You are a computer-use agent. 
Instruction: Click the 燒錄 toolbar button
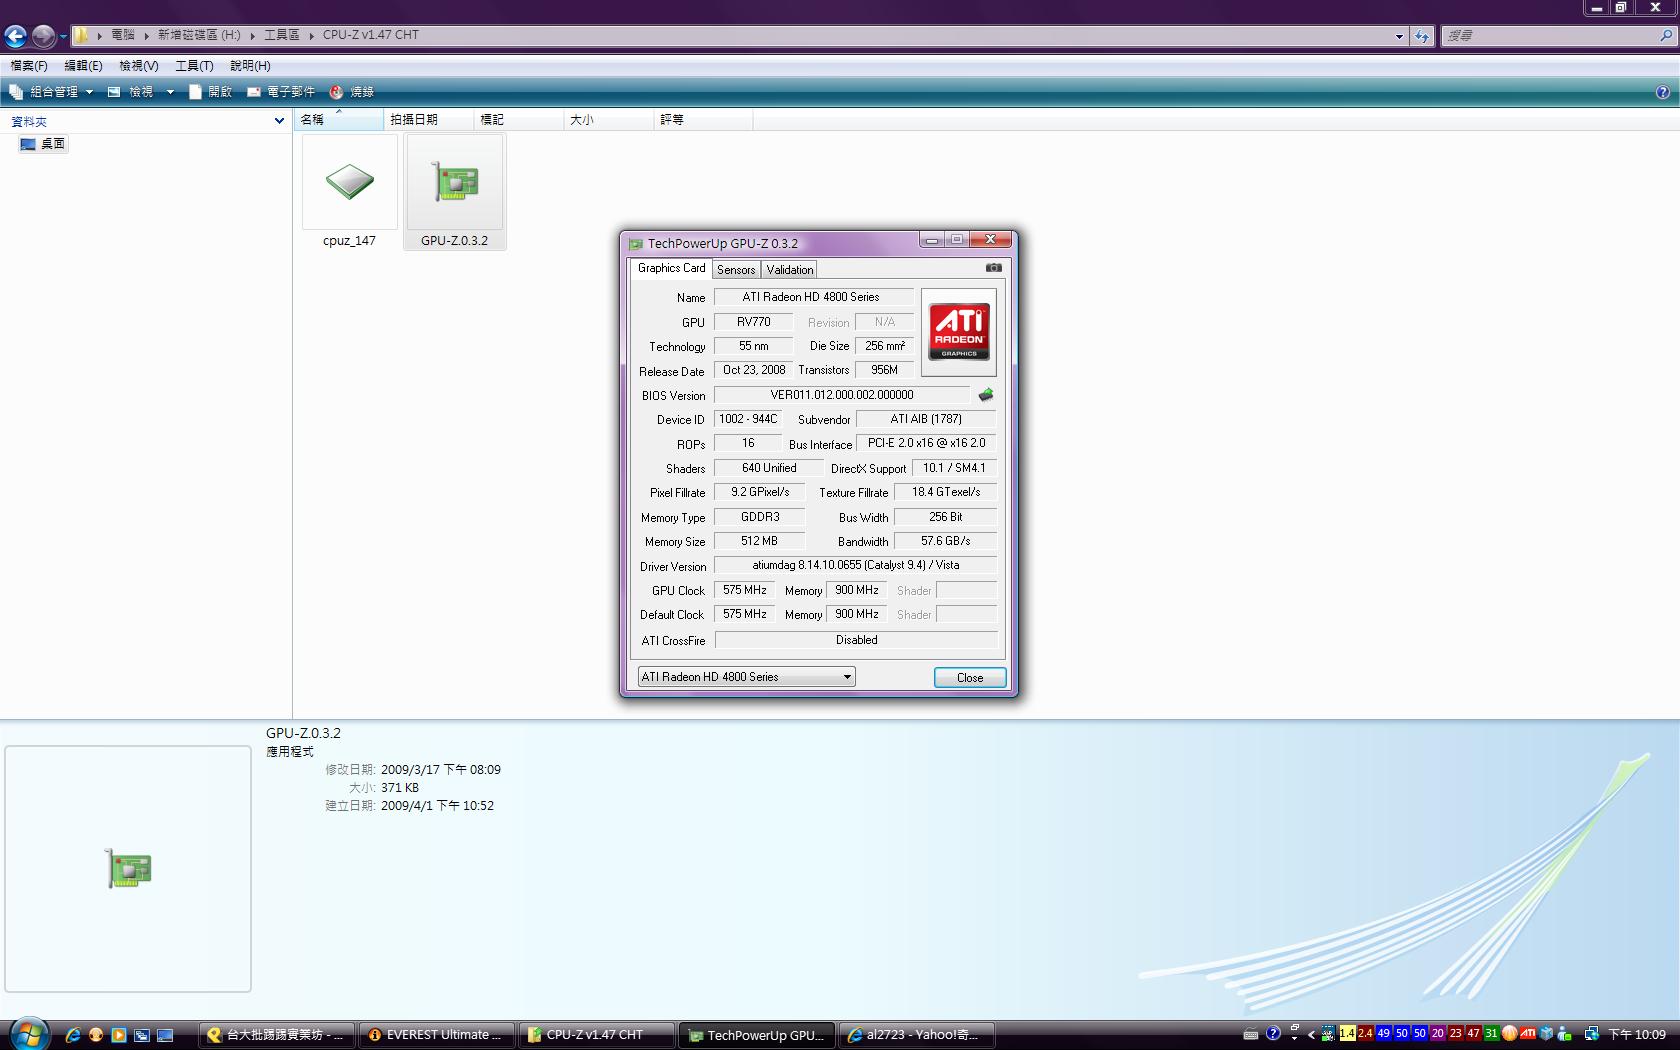[352, 92]
